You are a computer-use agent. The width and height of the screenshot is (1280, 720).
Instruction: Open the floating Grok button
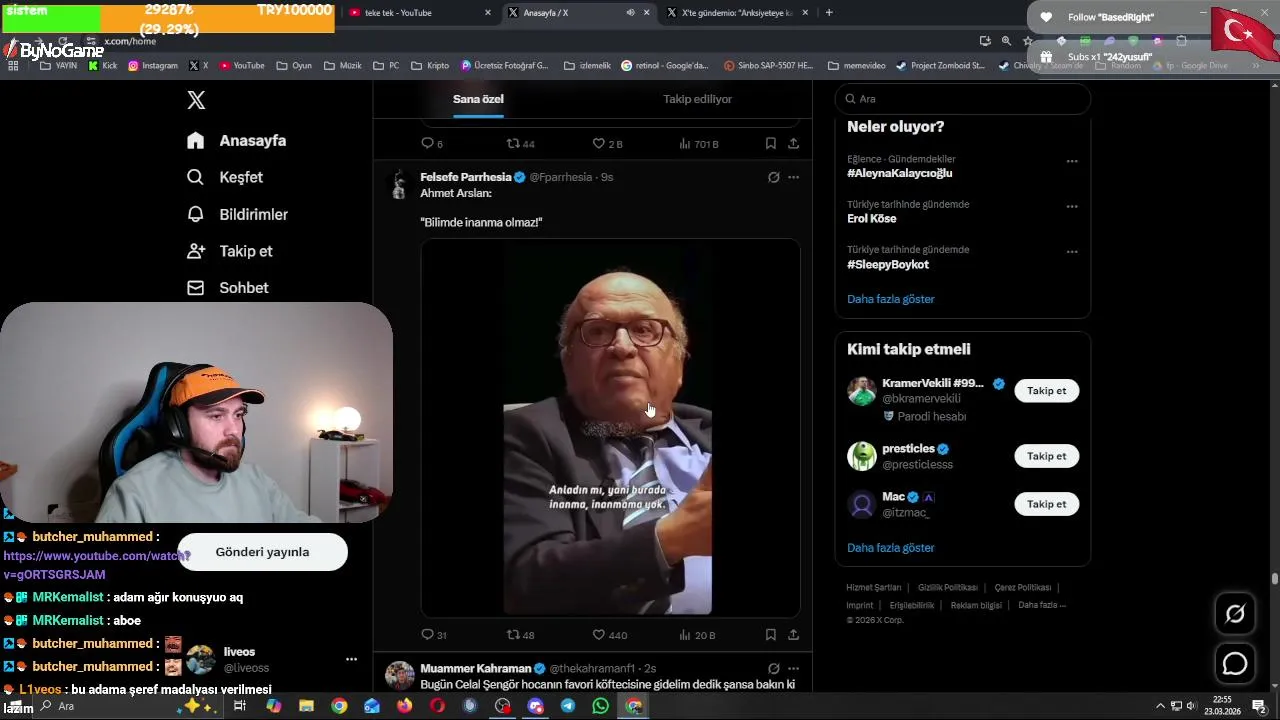(1235, 614)
